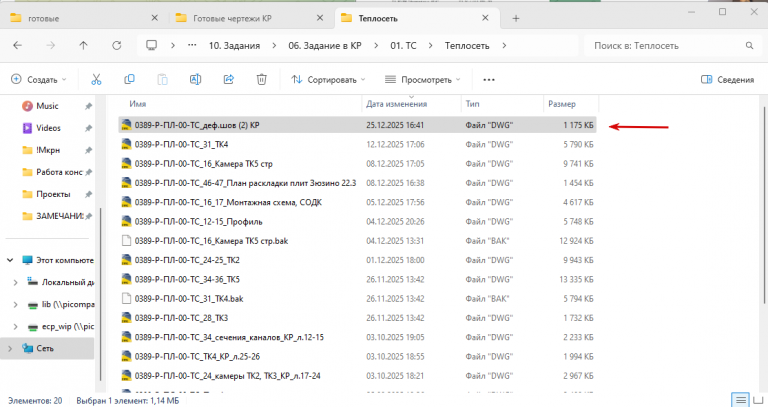Select Сеть in navigation pane

[45, 348]
